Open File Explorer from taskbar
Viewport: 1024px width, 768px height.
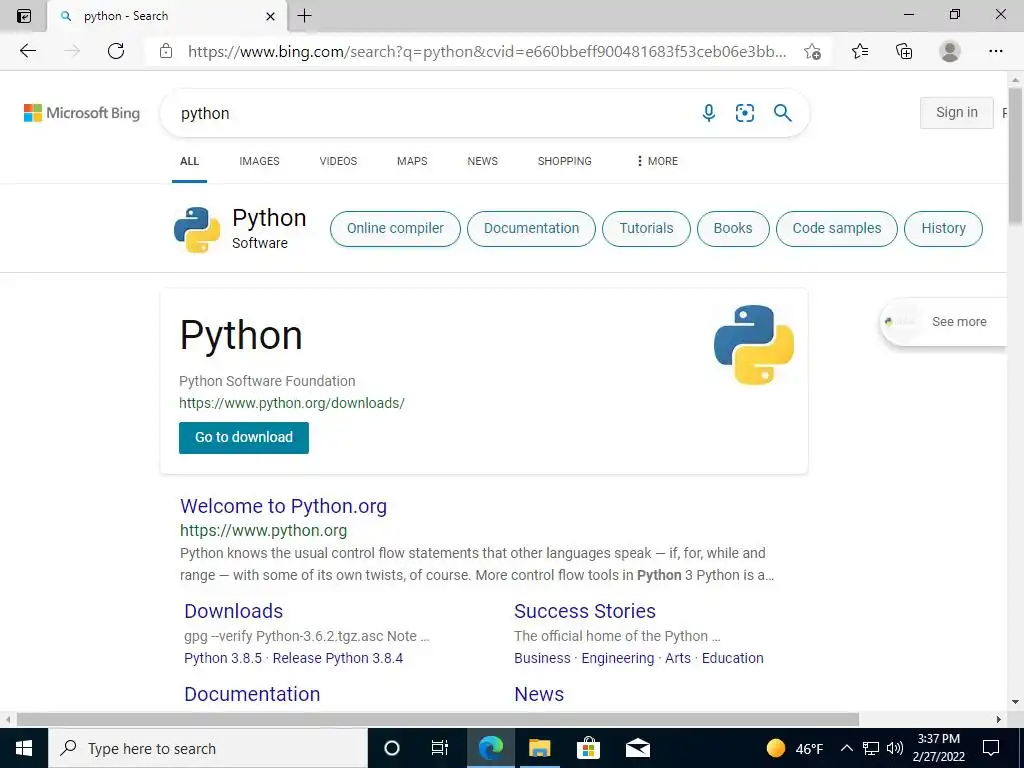click(x=539, y=748)
